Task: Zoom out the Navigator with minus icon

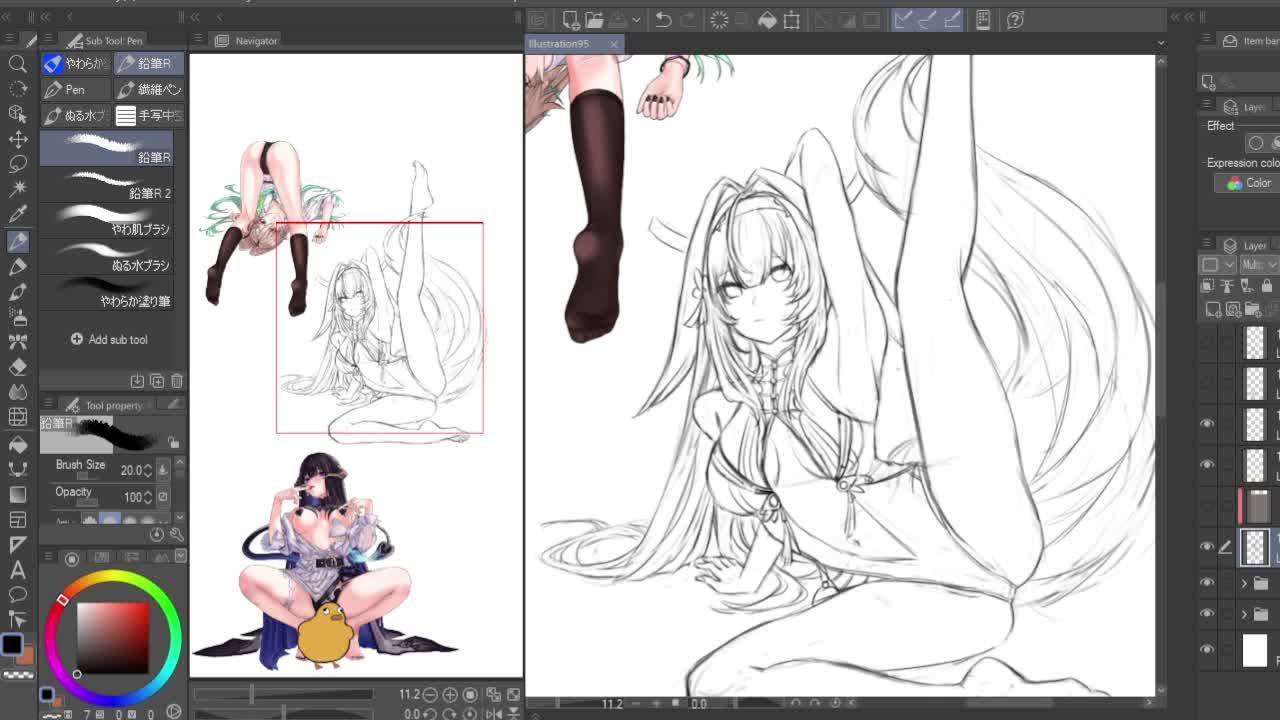Action: (x=431, y=694)
